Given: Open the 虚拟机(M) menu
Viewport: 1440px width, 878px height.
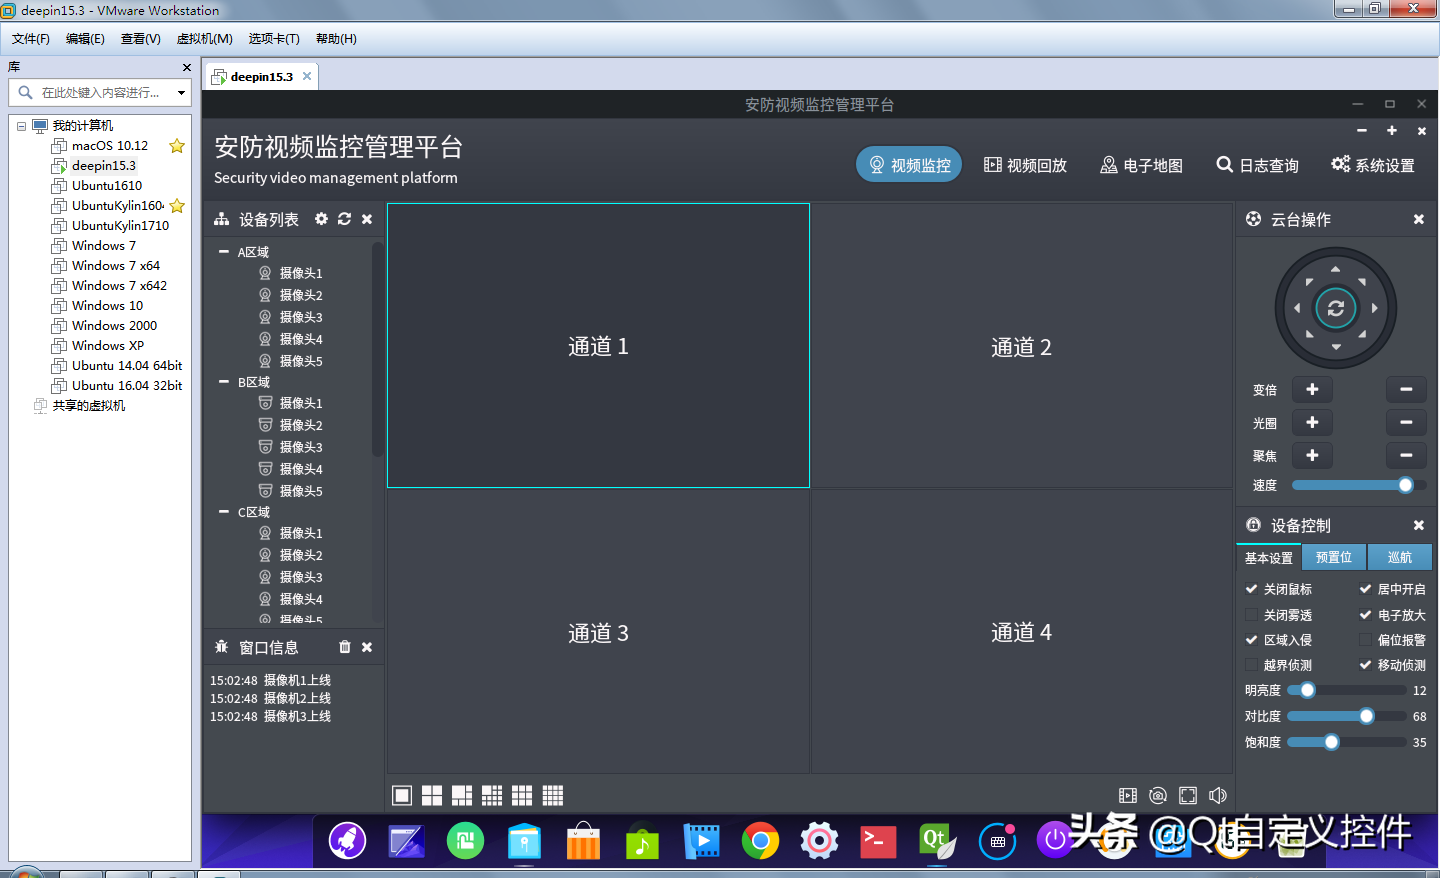Looking at the screenshot, I should pyautogui.click(x=204, y=39).
